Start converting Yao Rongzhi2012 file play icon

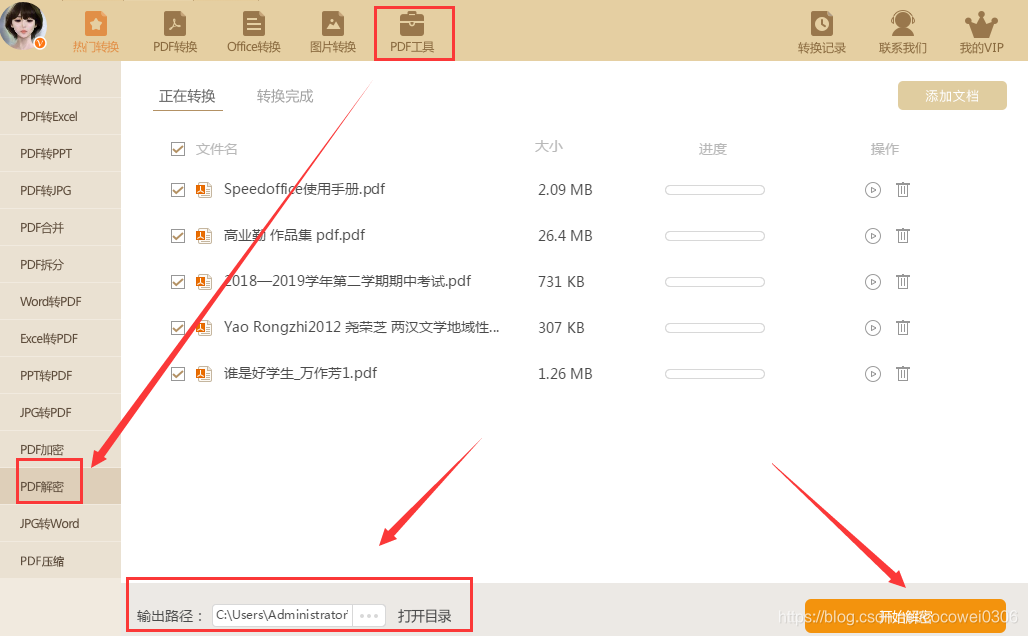point(873,328)
